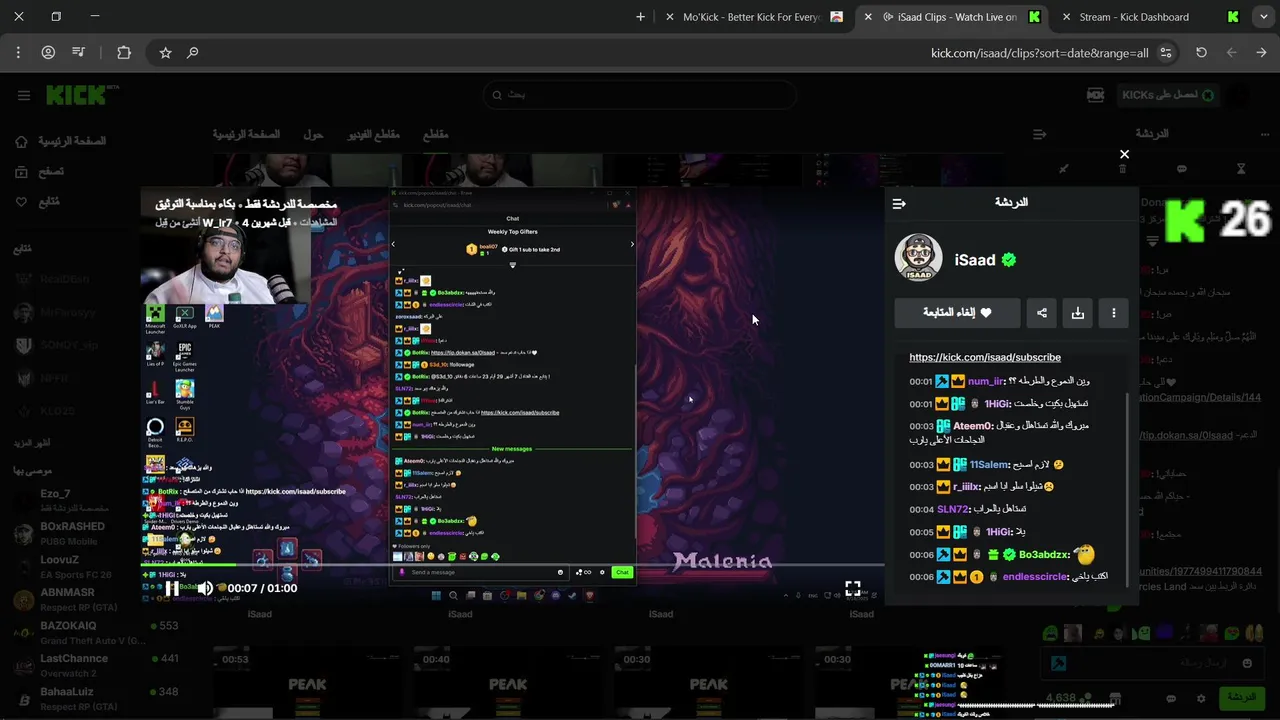Viewport: 1280px width, 720px height.
Task: Click the Kick search field
Action: (640, 95)
